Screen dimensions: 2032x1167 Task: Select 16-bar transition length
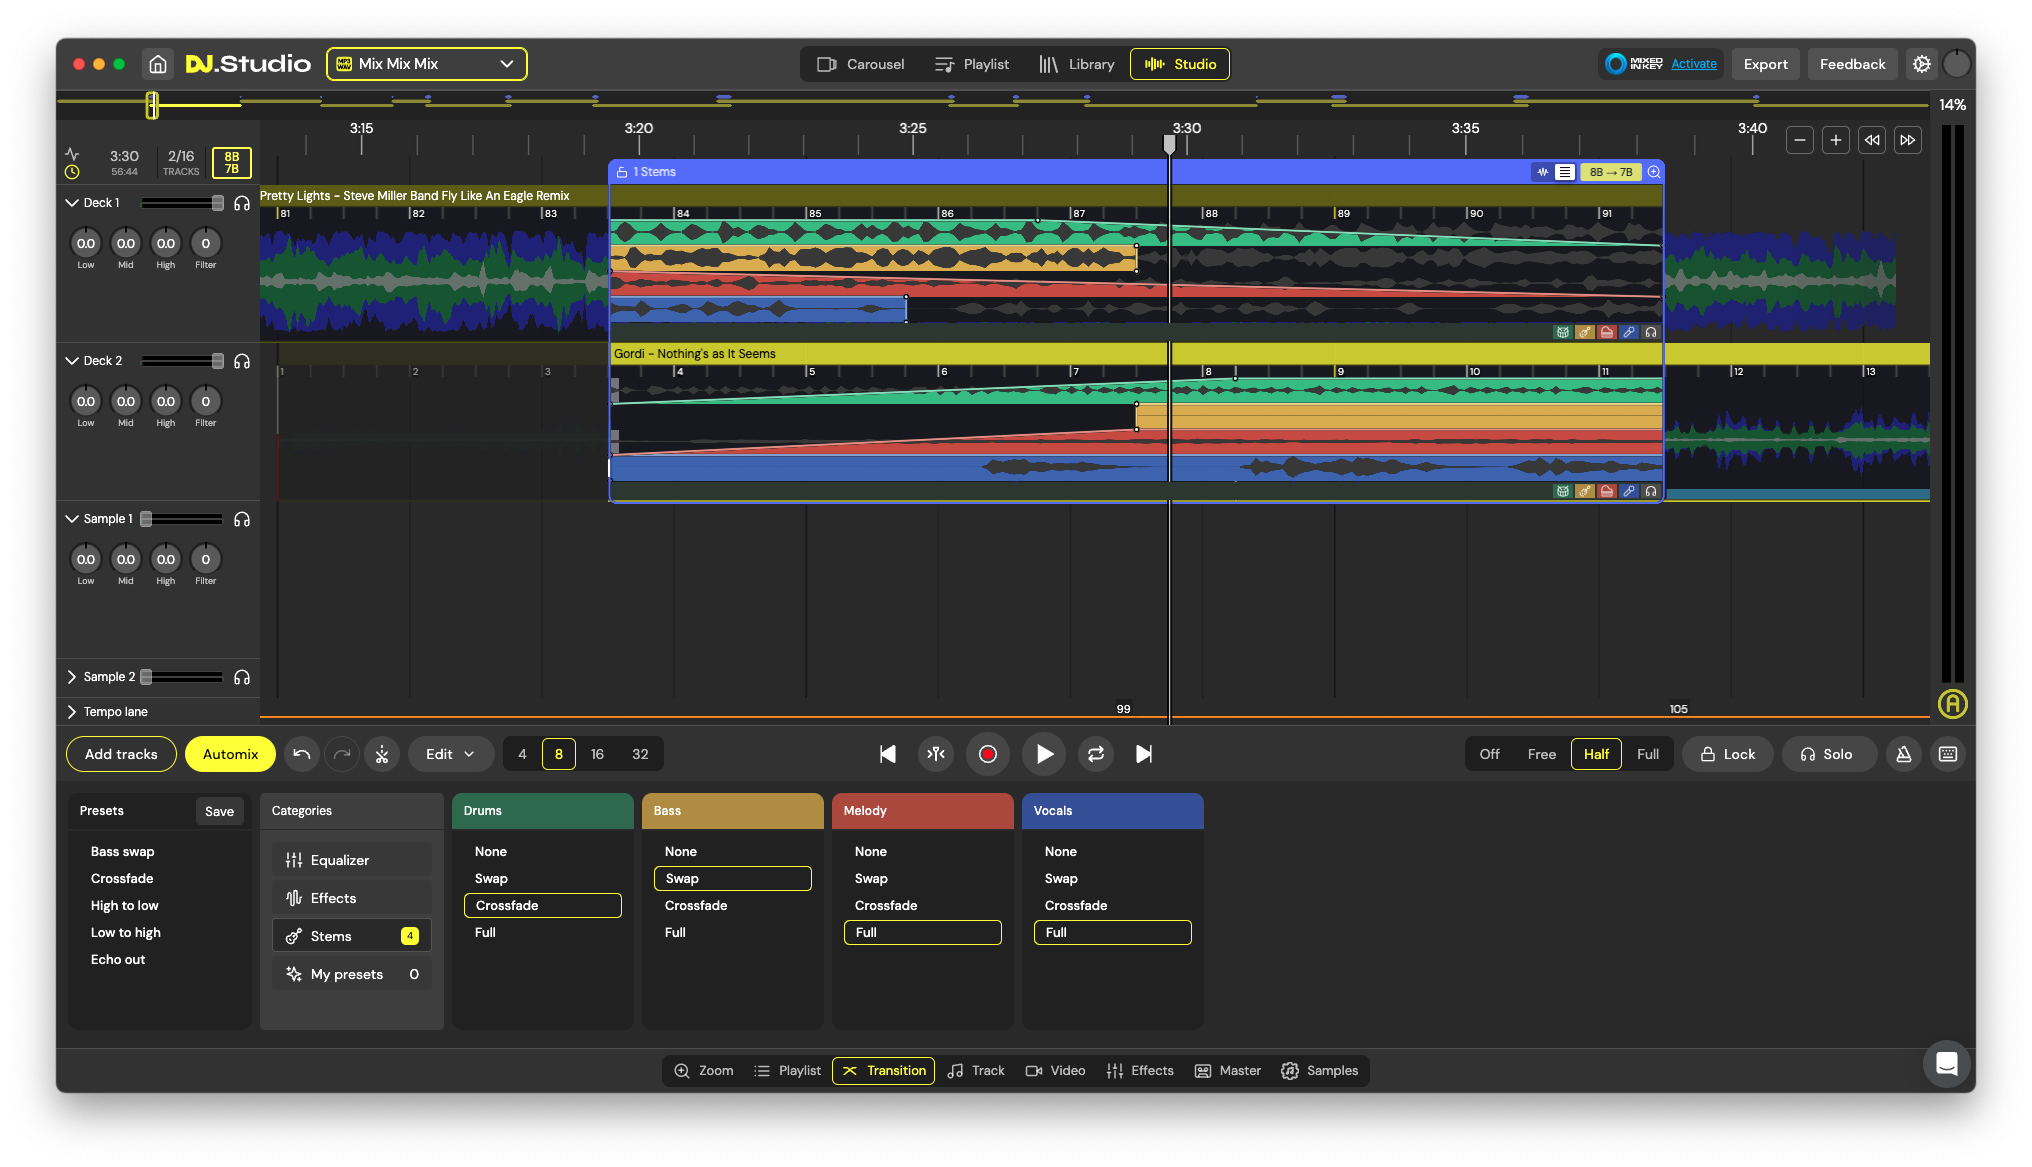click(597, 754)
